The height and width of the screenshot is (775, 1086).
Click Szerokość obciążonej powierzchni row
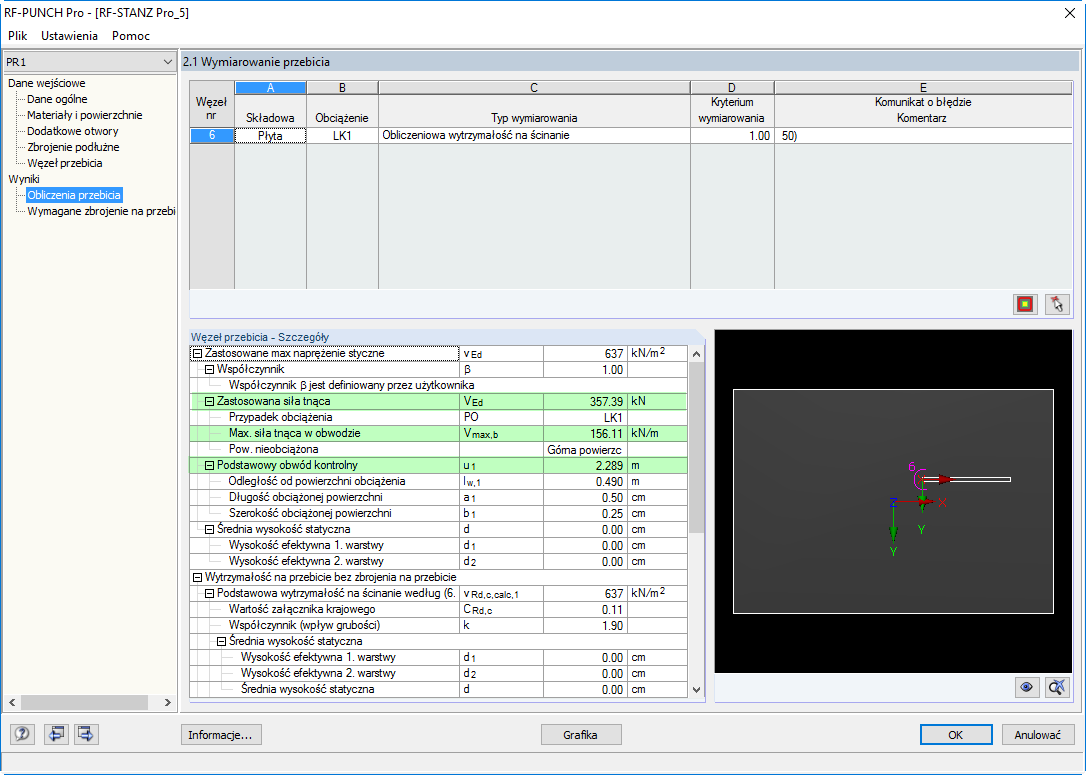(438, 513)
